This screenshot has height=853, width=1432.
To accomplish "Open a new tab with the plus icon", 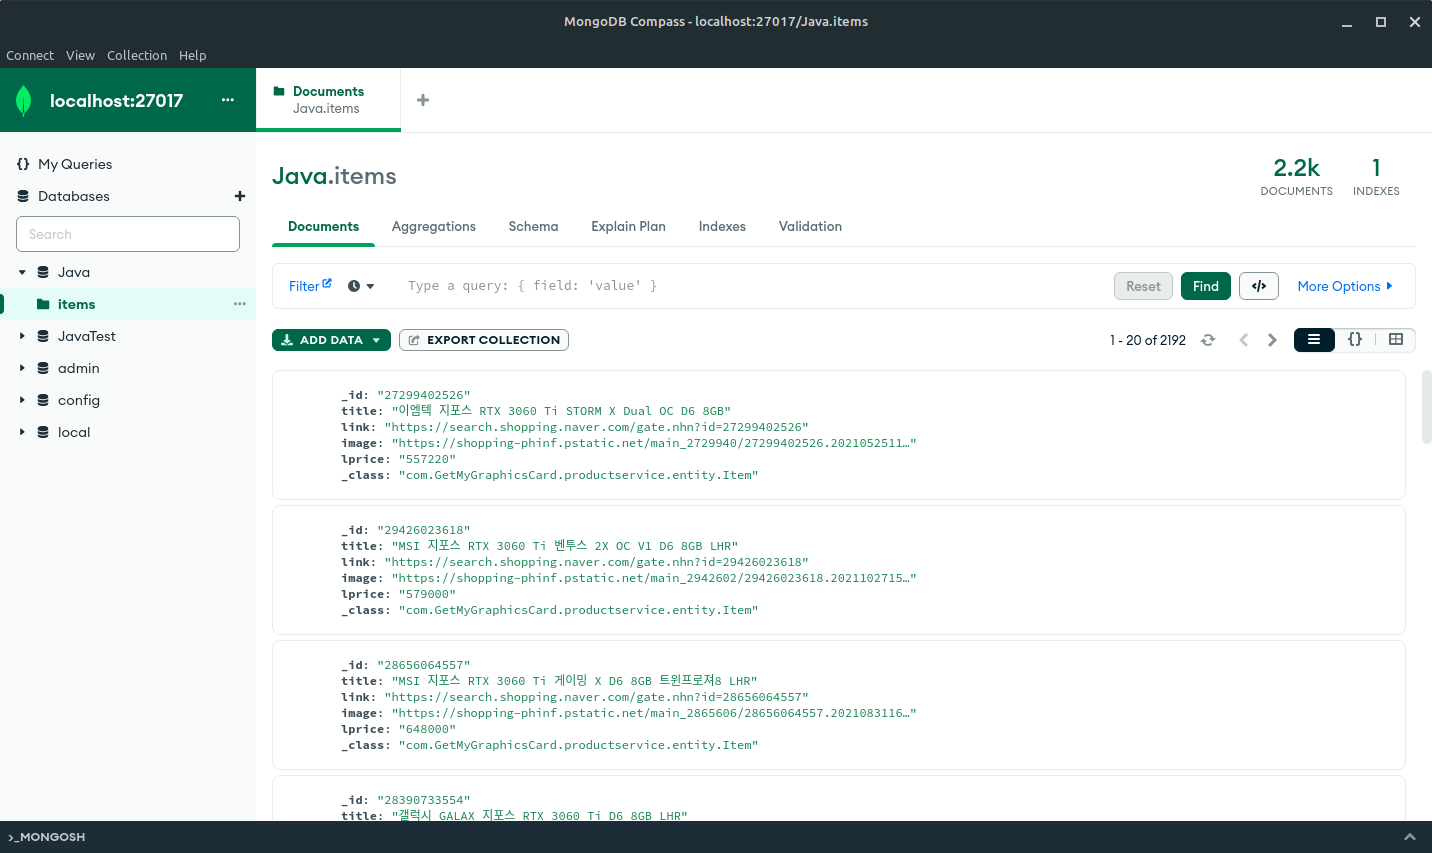I will [x=423, y=100].
